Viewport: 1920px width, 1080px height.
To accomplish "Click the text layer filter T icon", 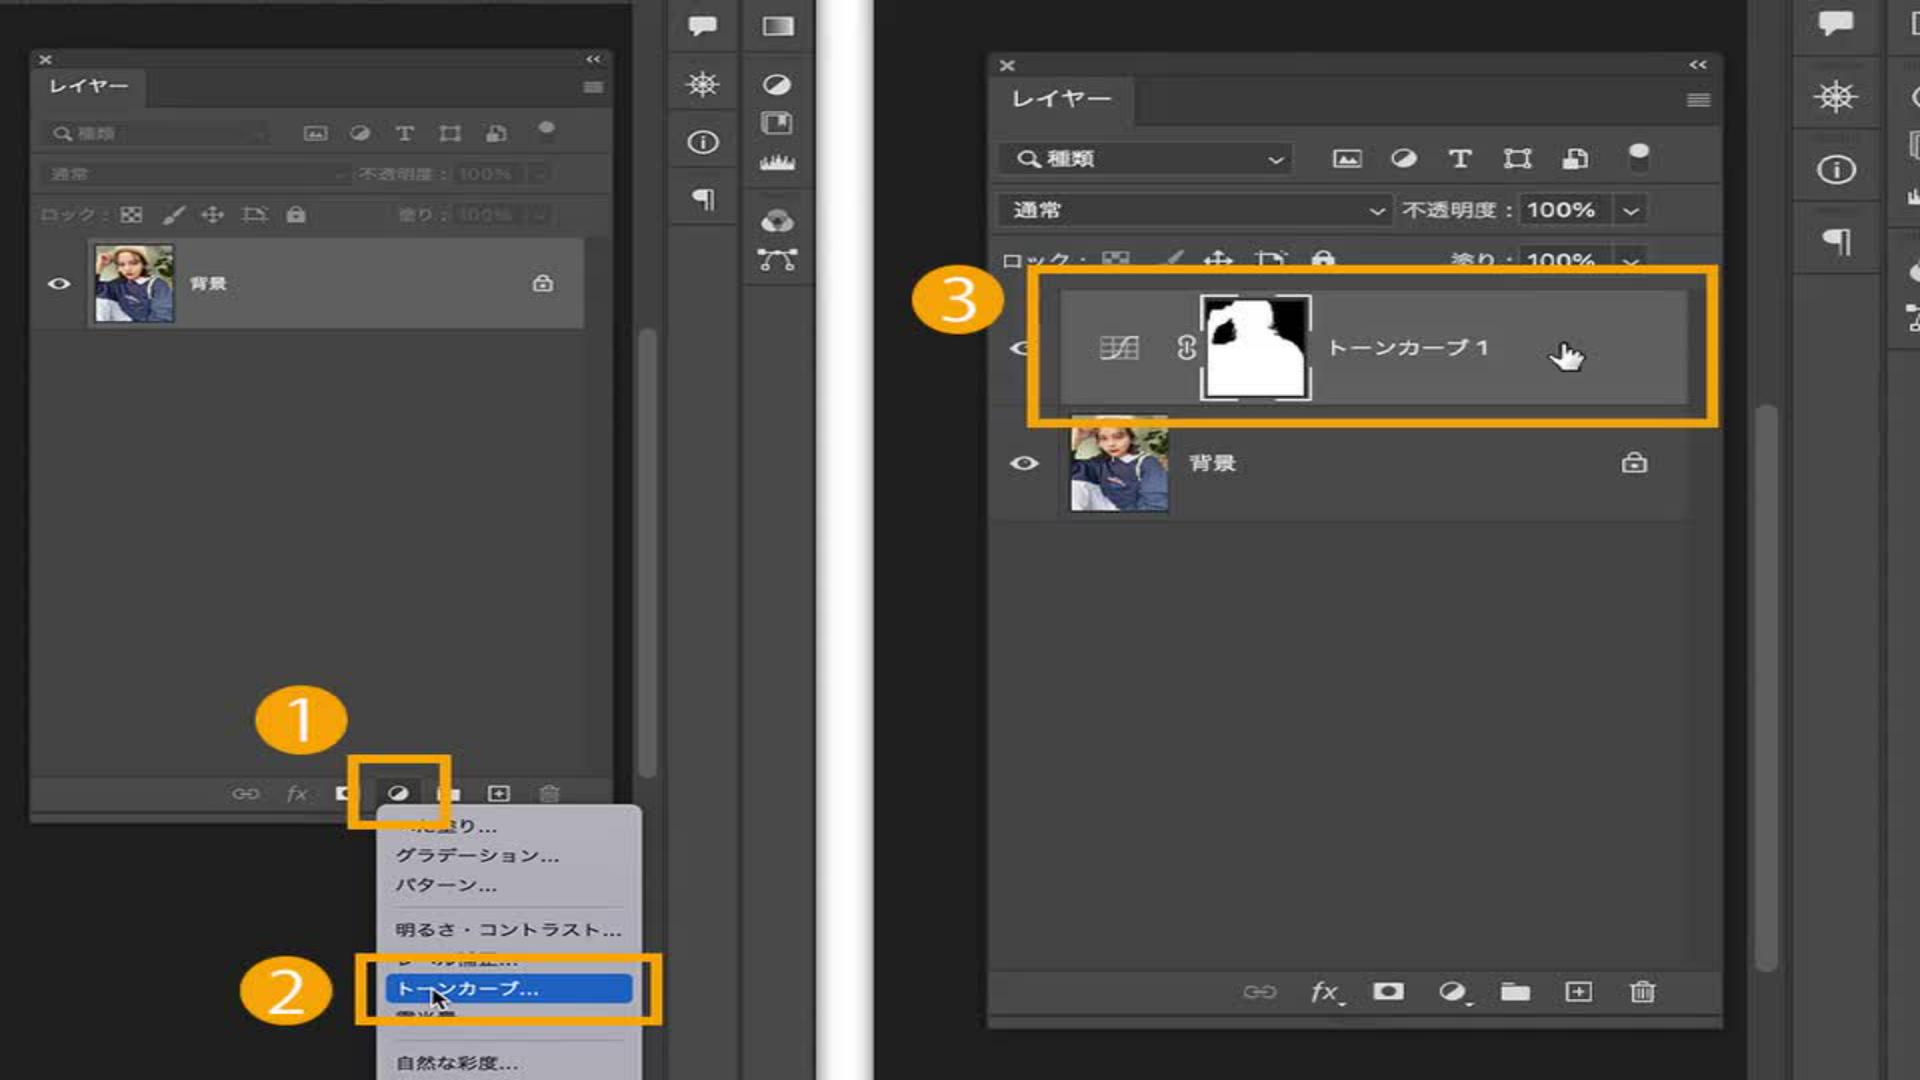I will tap(1460, 159).
